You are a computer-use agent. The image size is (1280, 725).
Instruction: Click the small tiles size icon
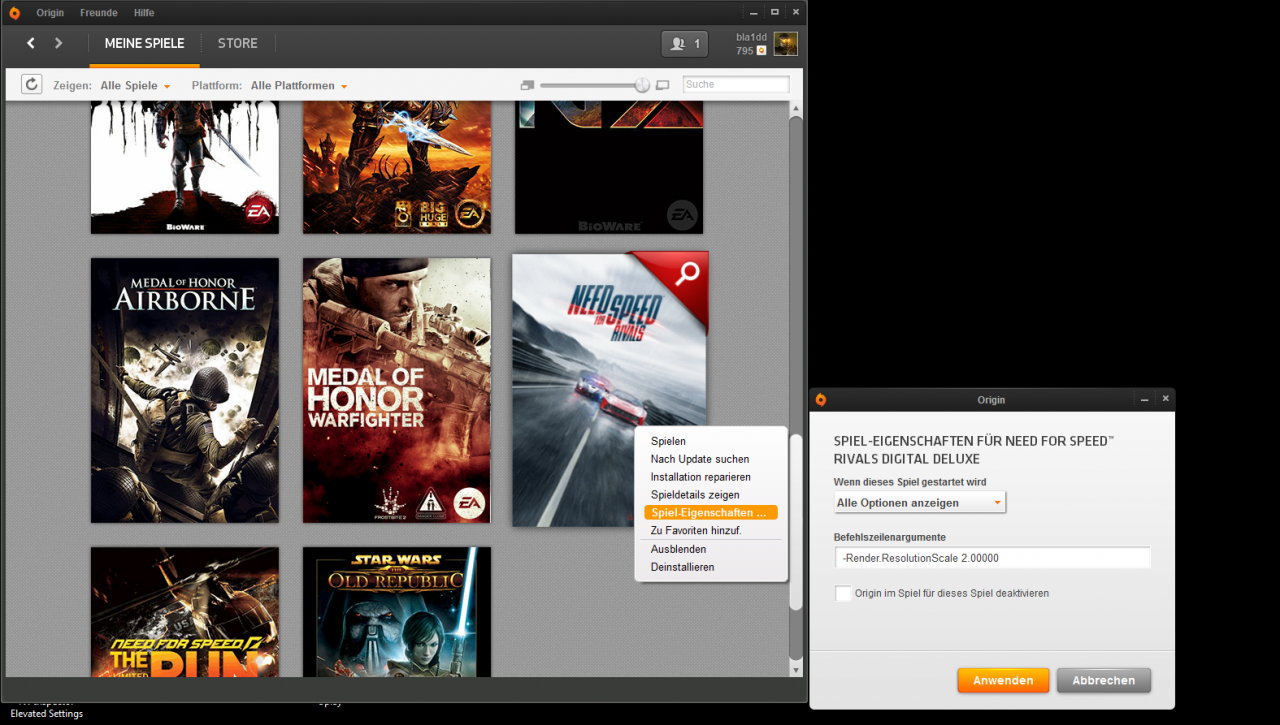pyautogui.click(x=528, y=85)
